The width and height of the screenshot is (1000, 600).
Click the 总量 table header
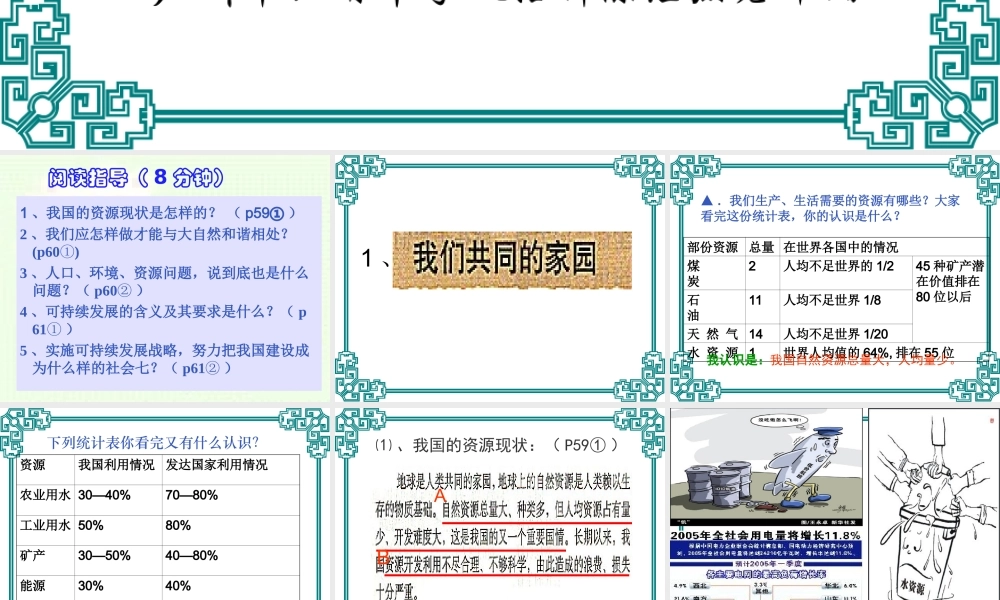point(761,247)
